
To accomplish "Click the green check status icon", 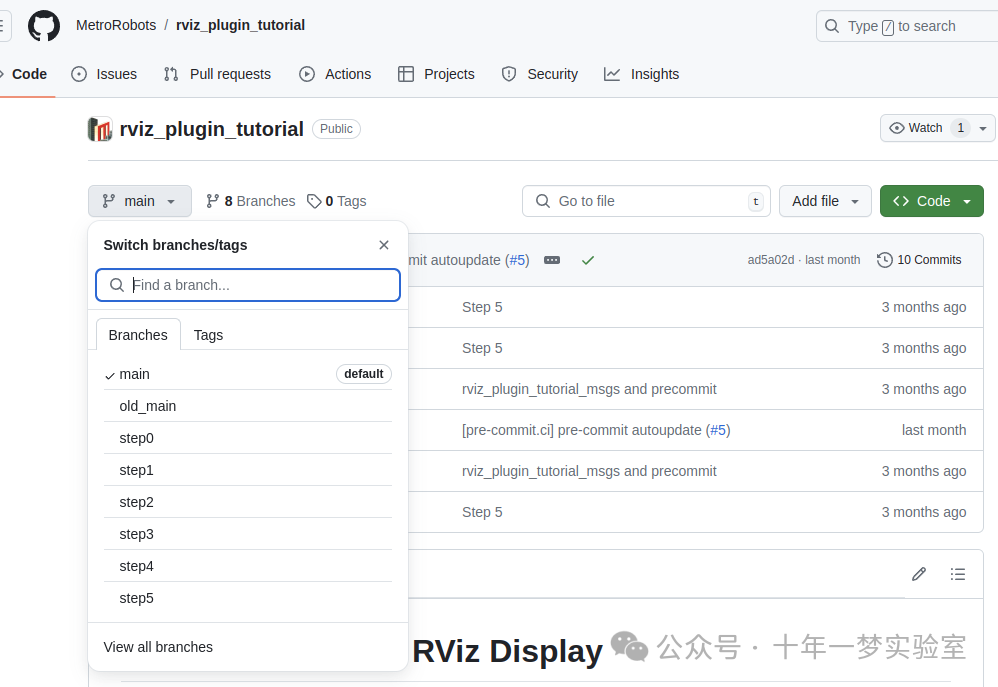I will pos(588,260).
